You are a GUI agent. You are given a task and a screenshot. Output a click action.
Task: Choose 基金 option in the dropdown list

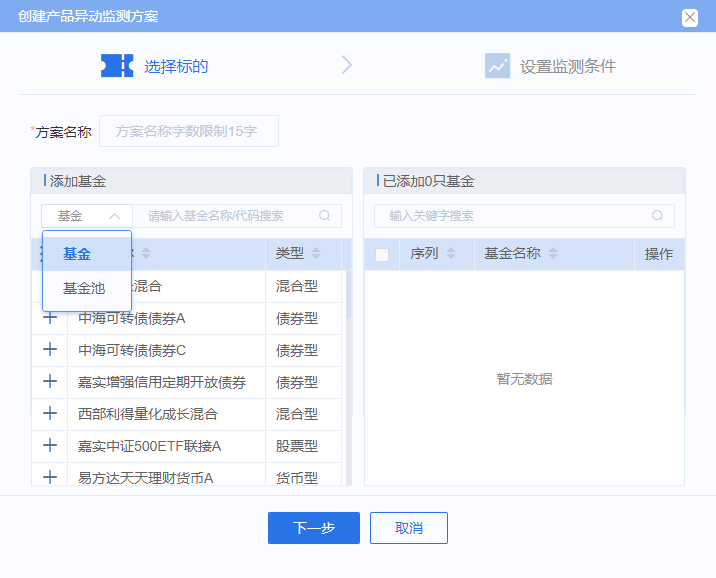[77, 254]
